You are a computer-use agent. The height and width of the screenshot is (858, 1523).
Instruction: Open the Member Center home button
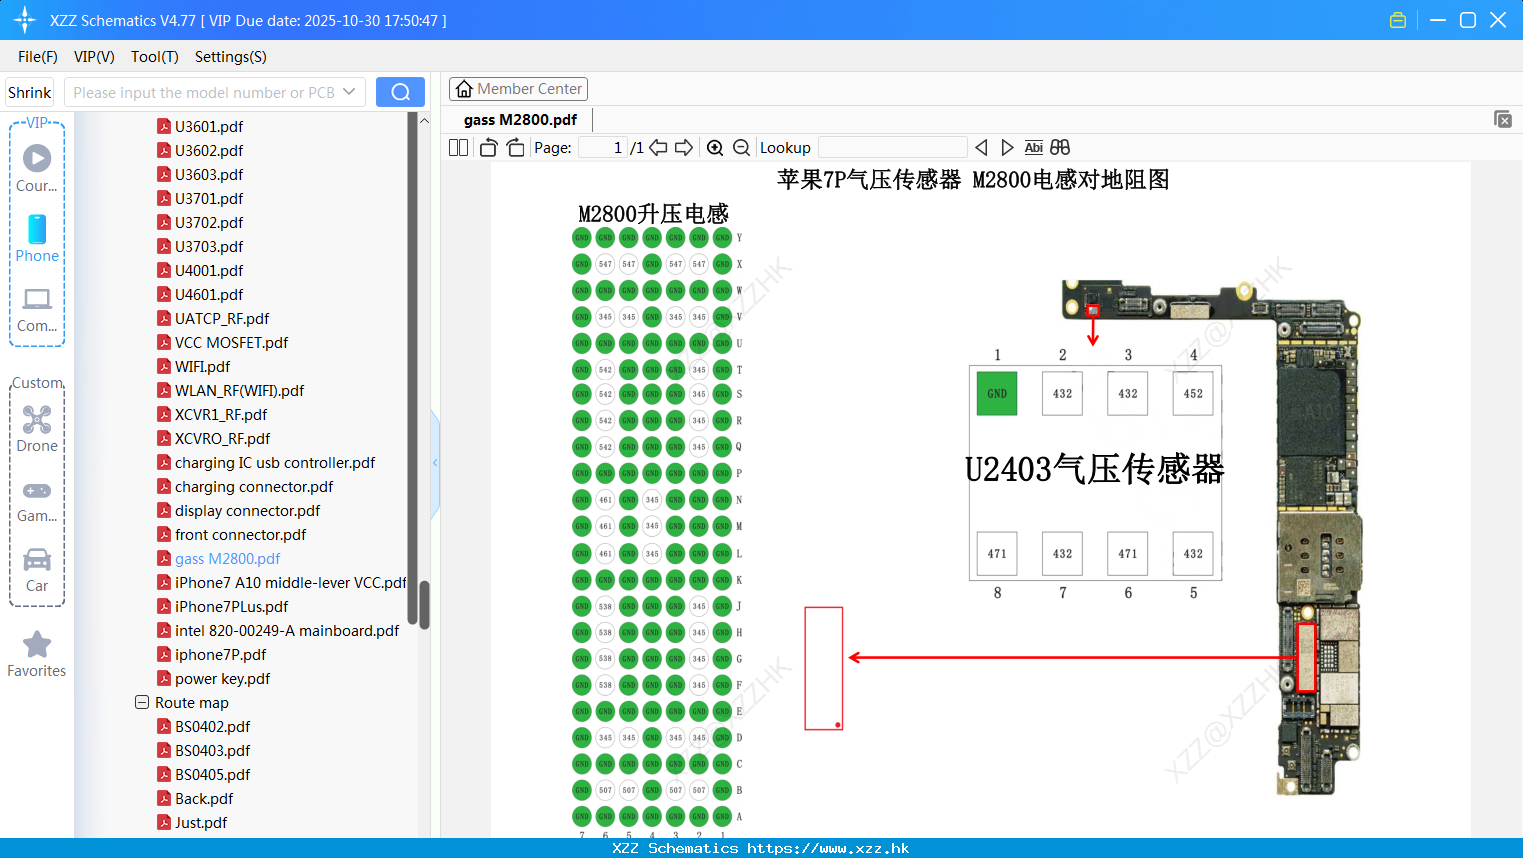tap(518, 89)
